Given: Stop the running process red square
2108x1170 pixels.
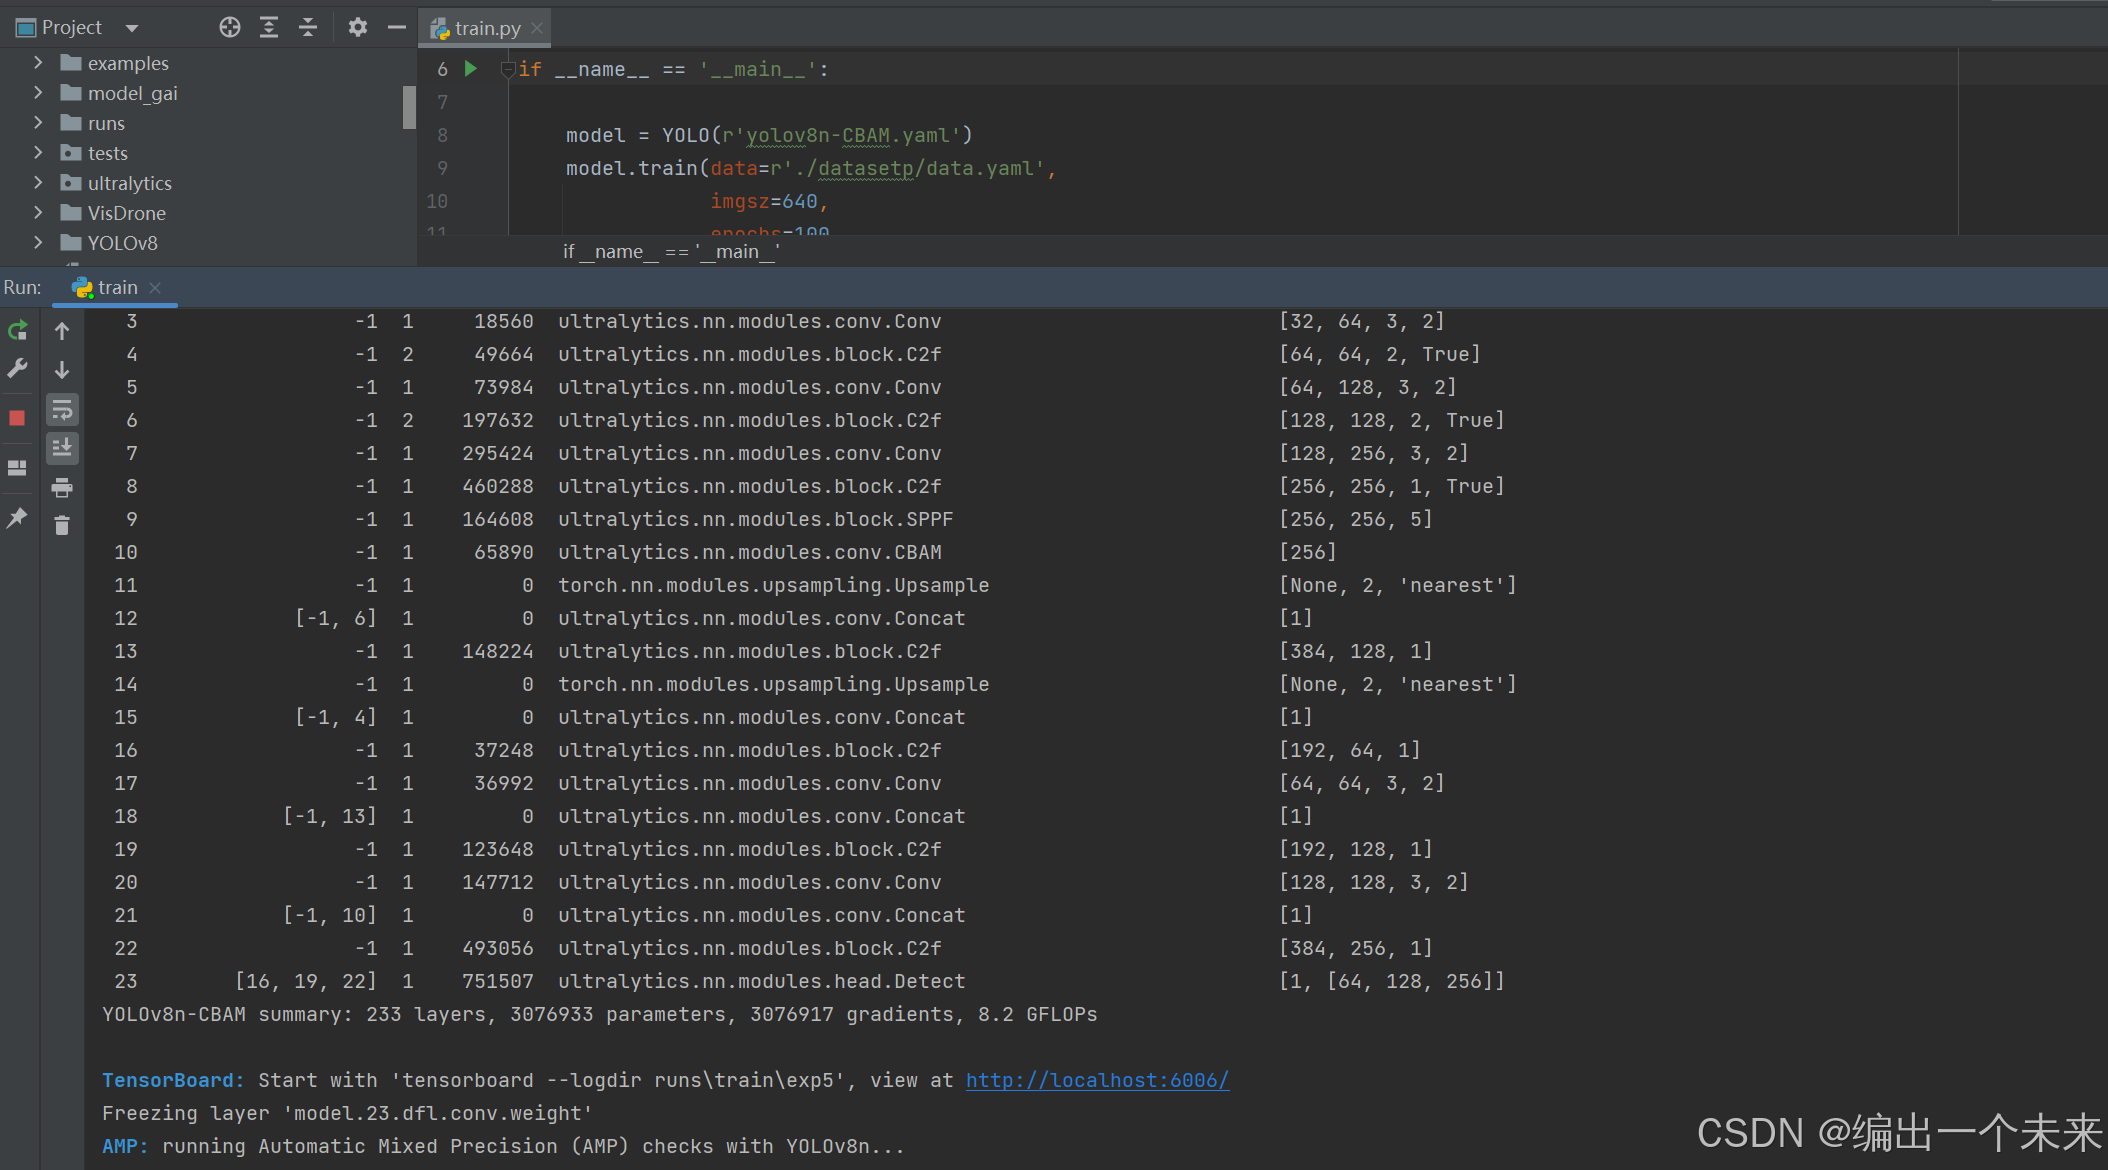Looking at the screenshot, I should [x=17, y=418].
